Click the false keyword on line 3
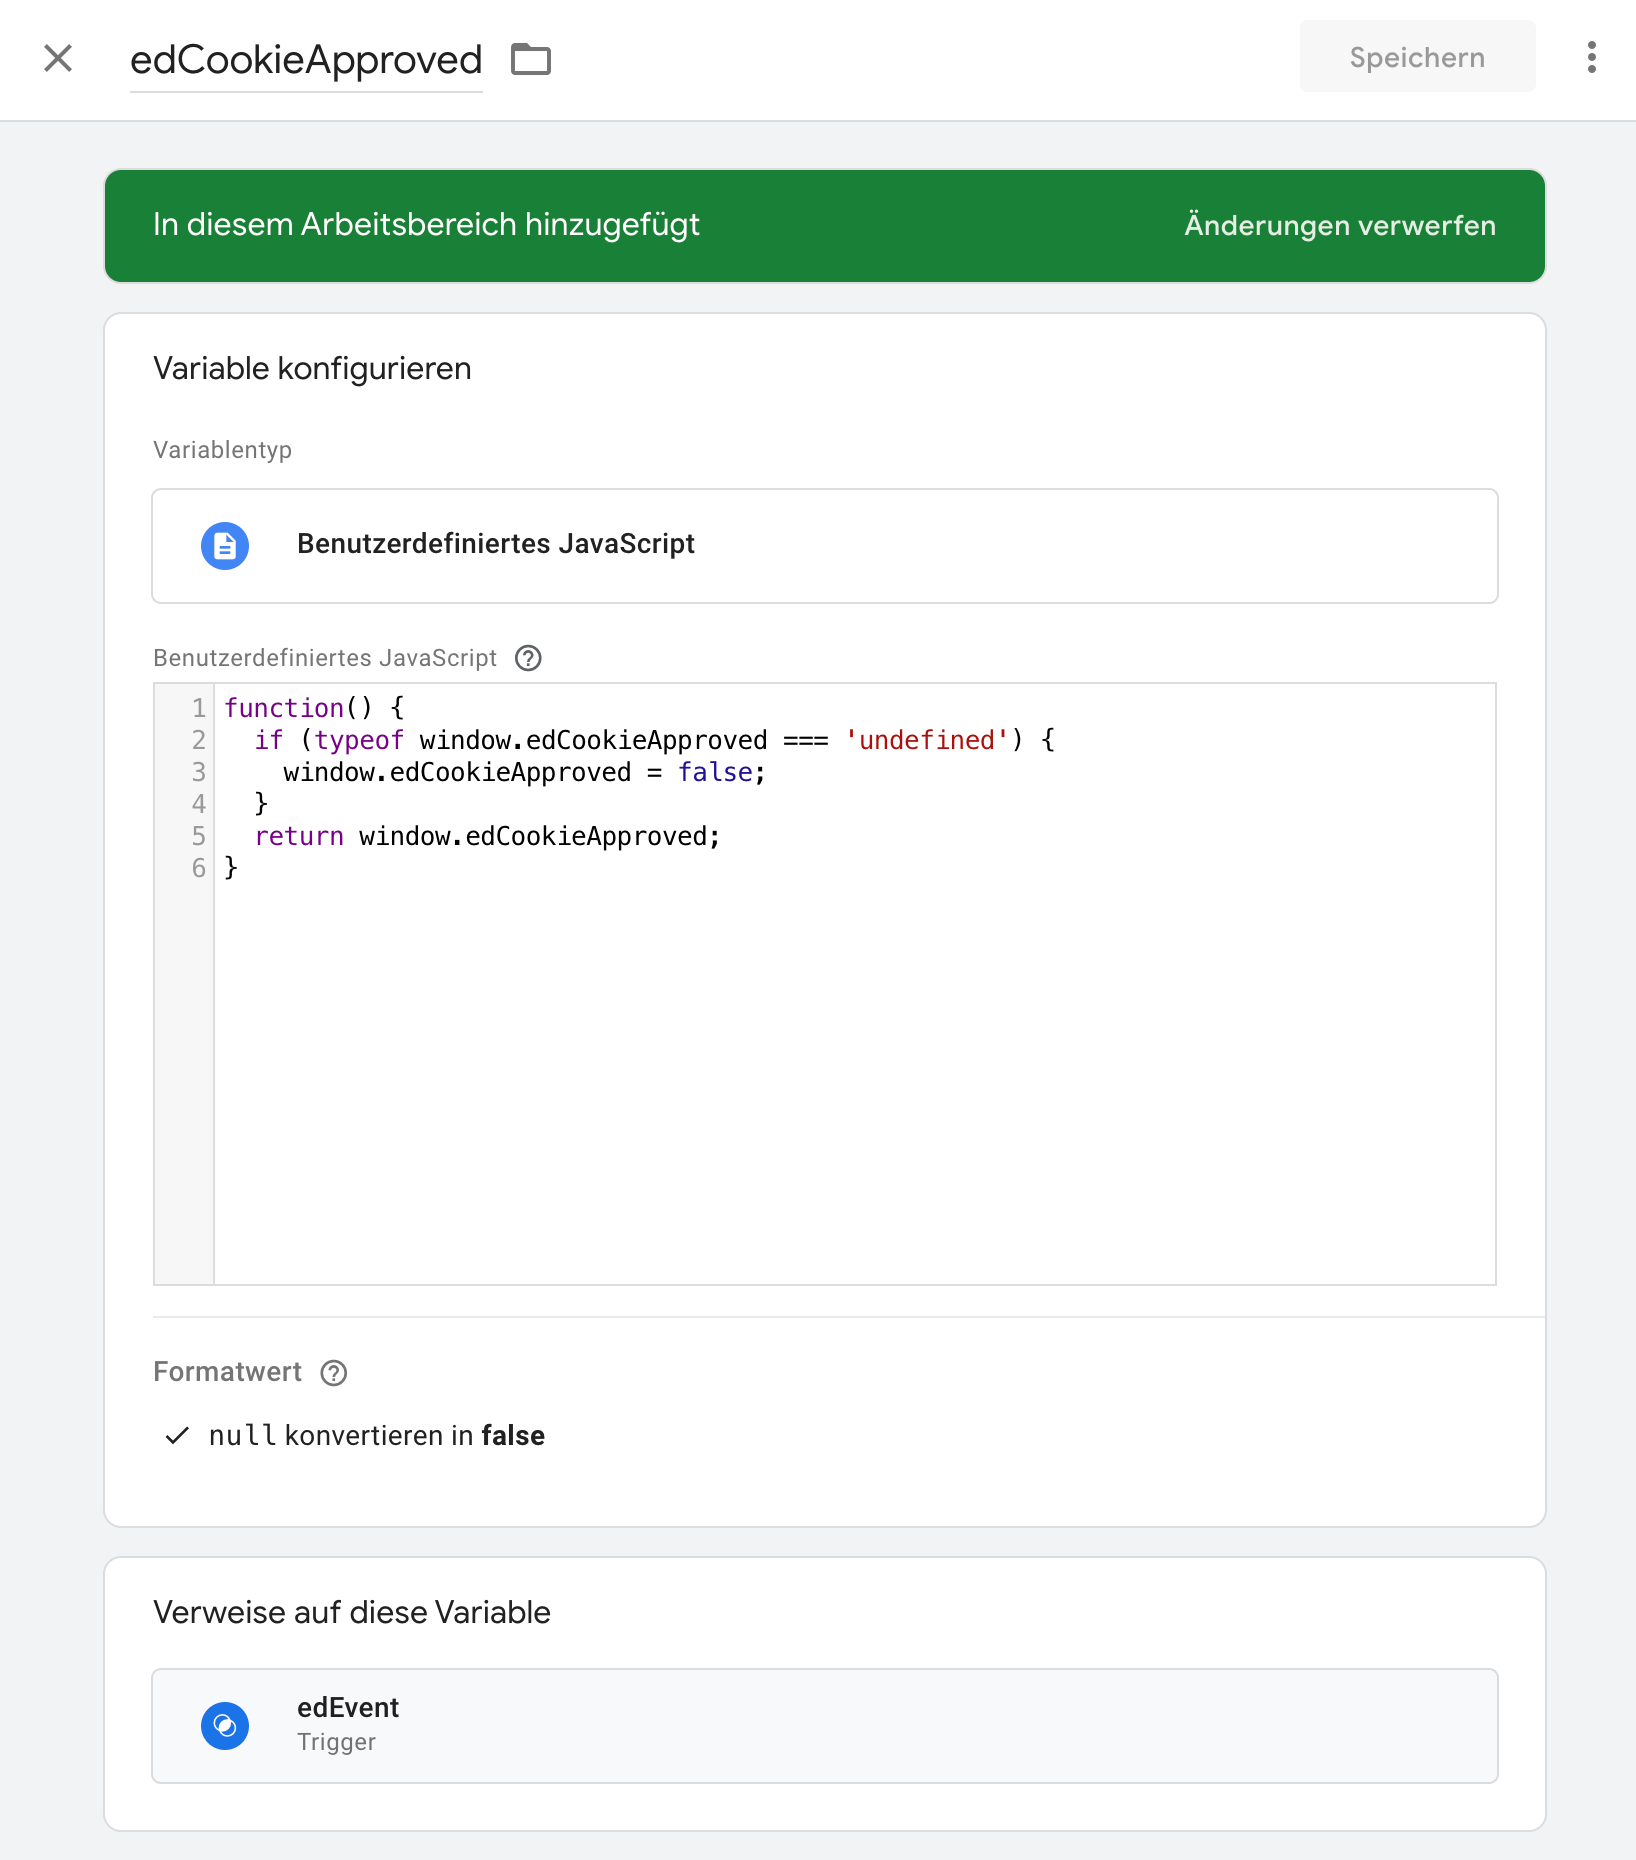 715,772
